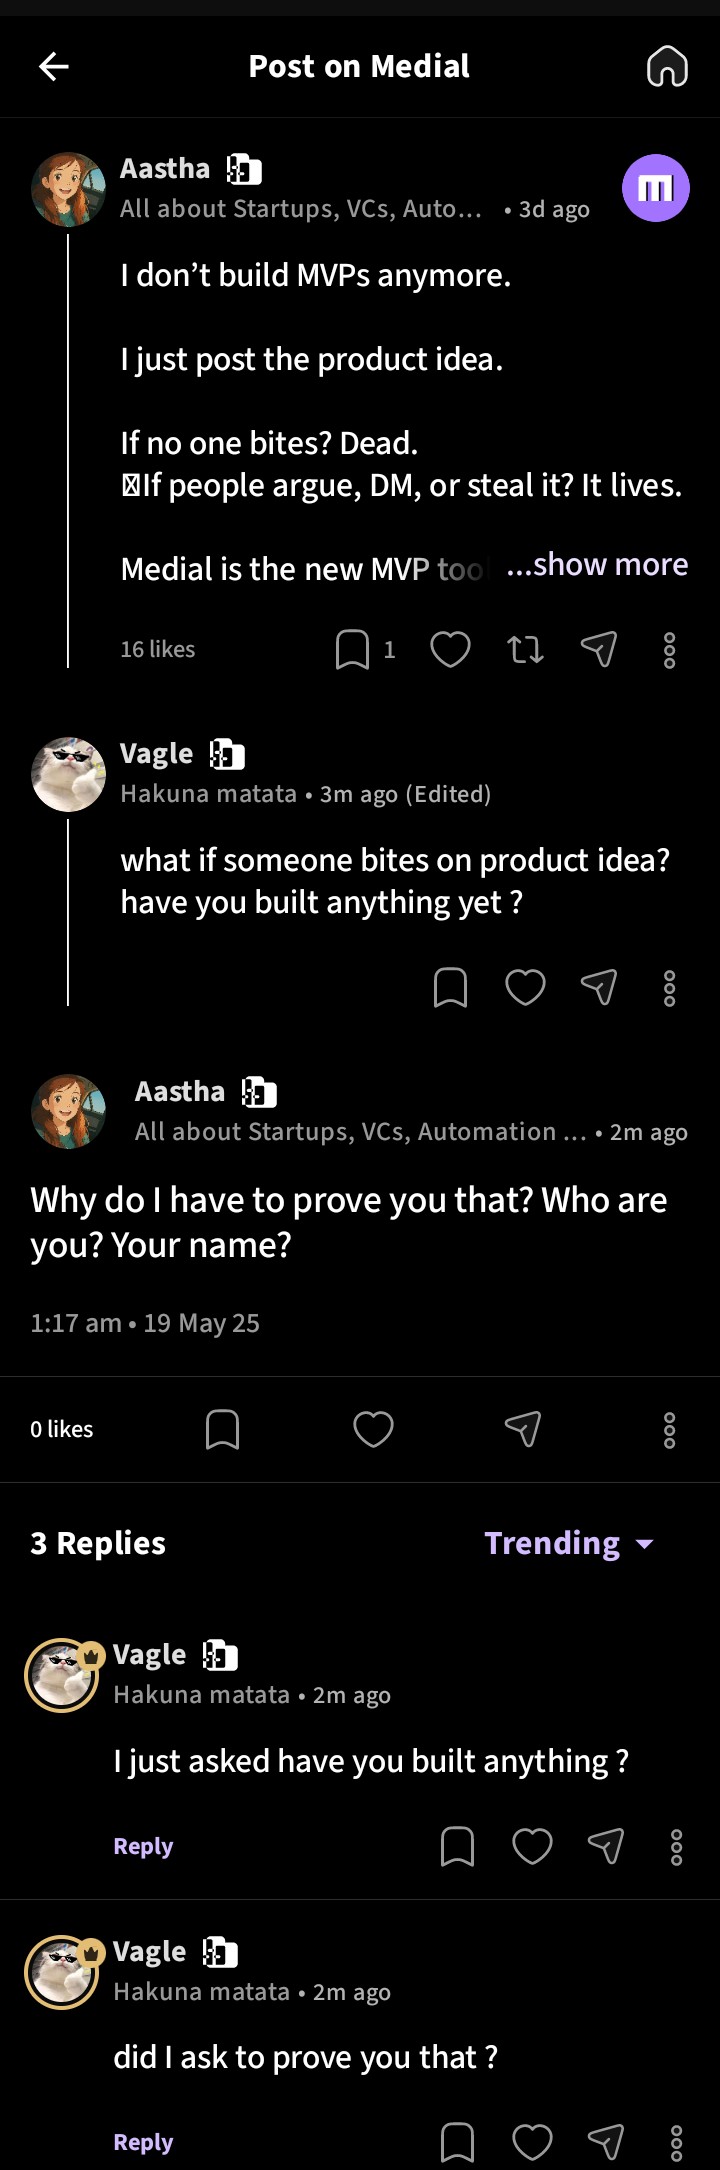Viewport: 720px width, 2170px height.
Task: Like the 'Why do I have to prove' reply
Action: 373,1430
